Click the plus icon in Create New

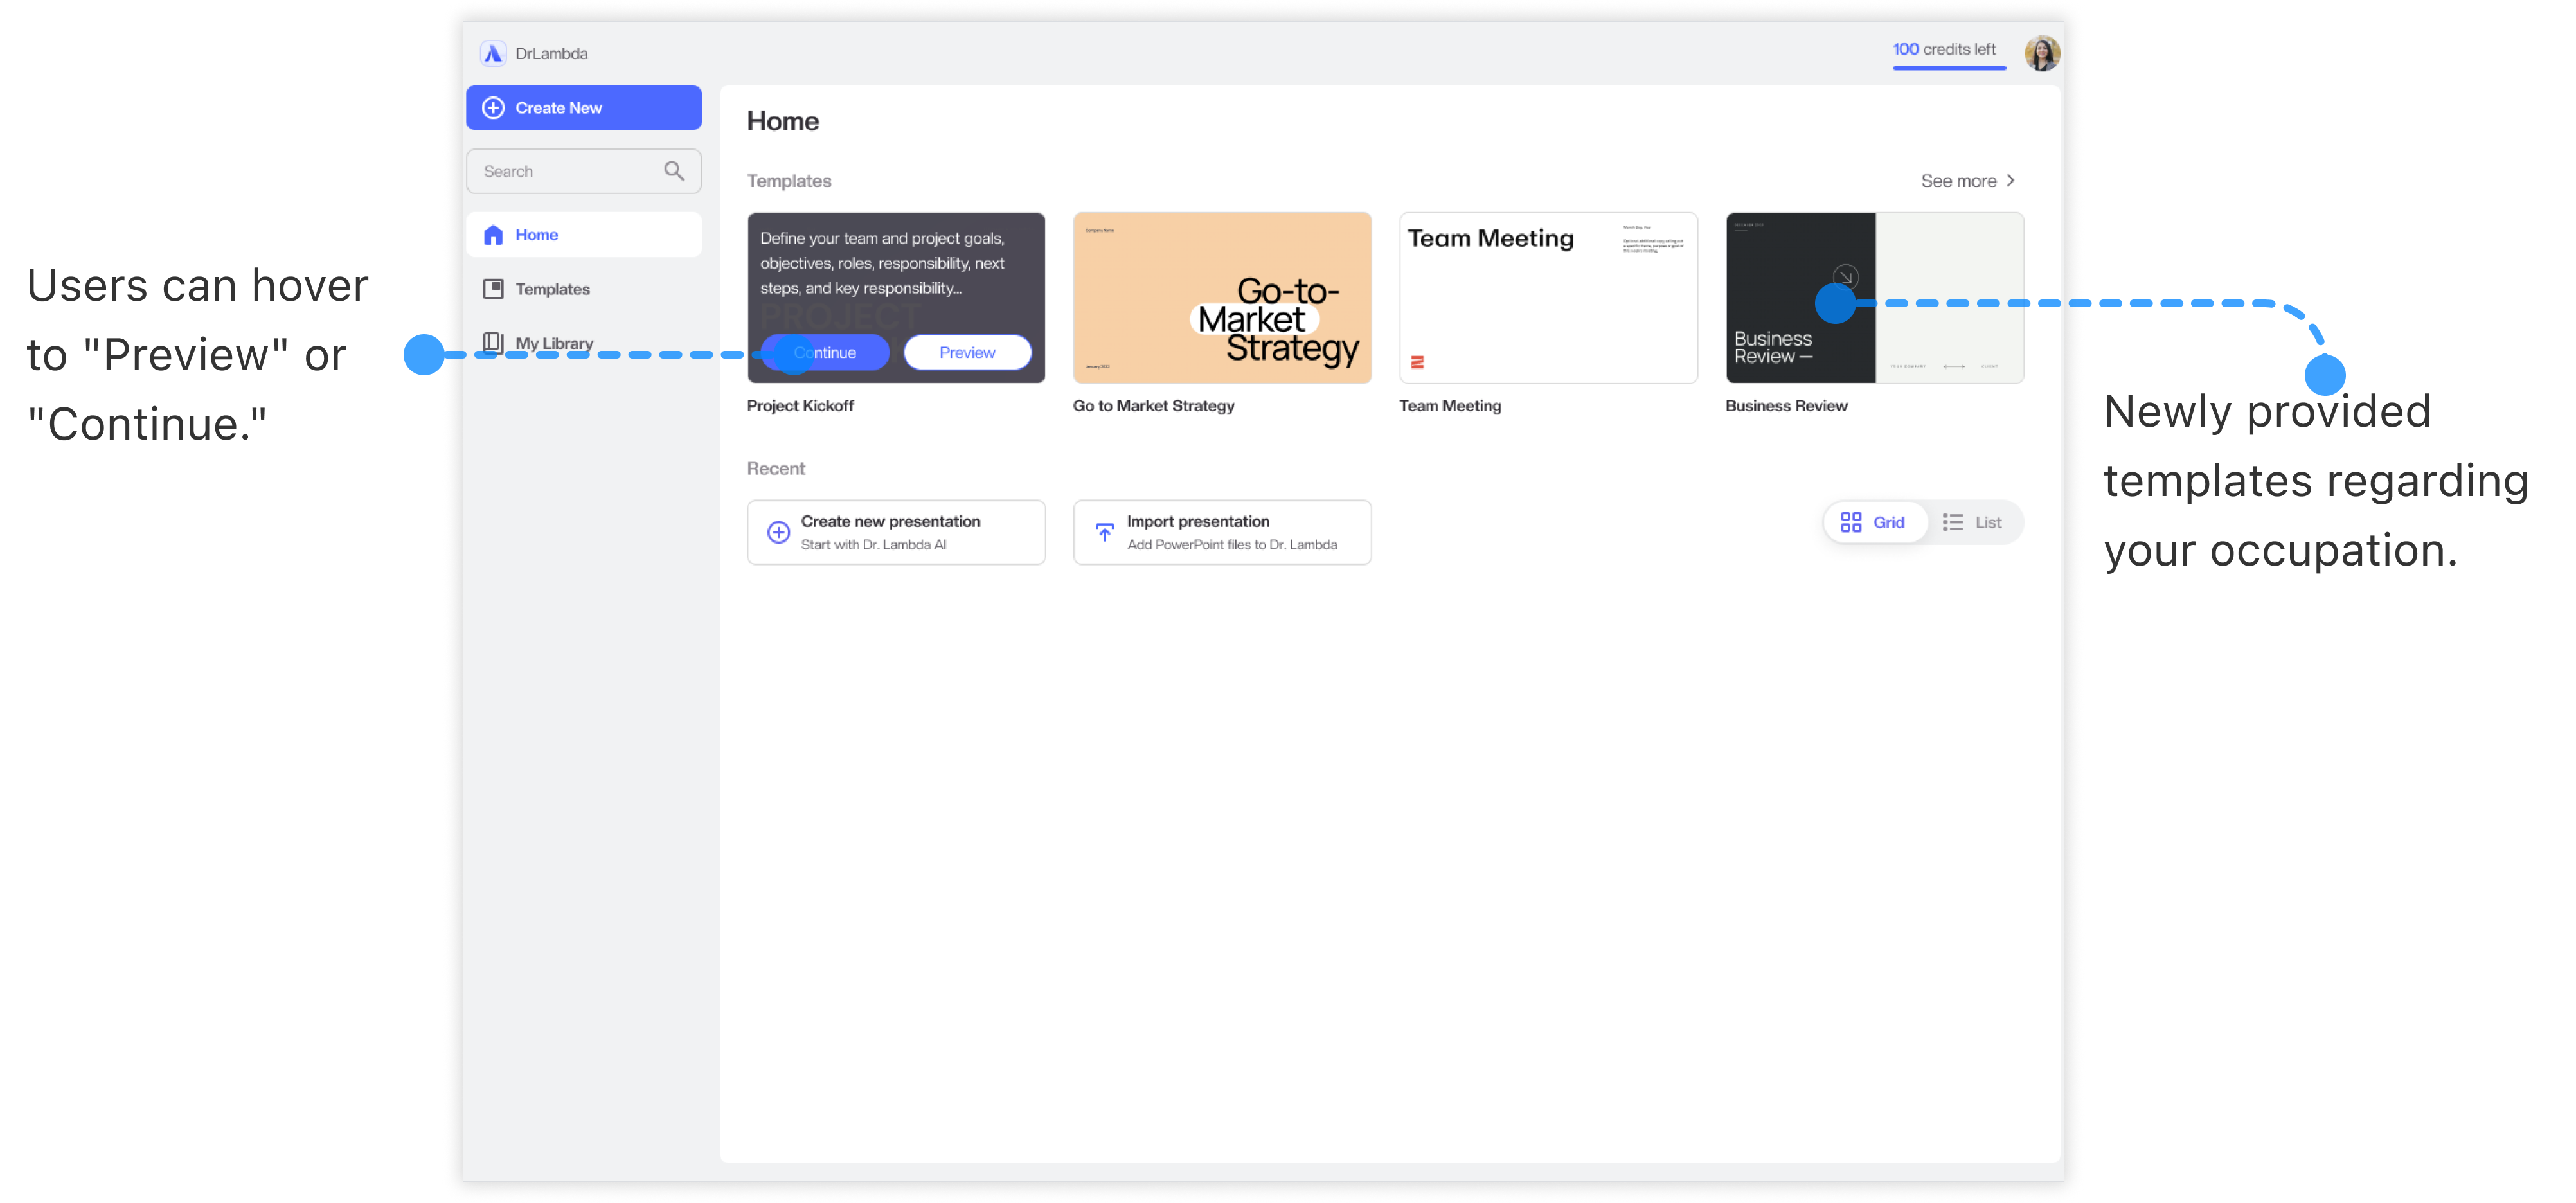[x=494, y=108]
